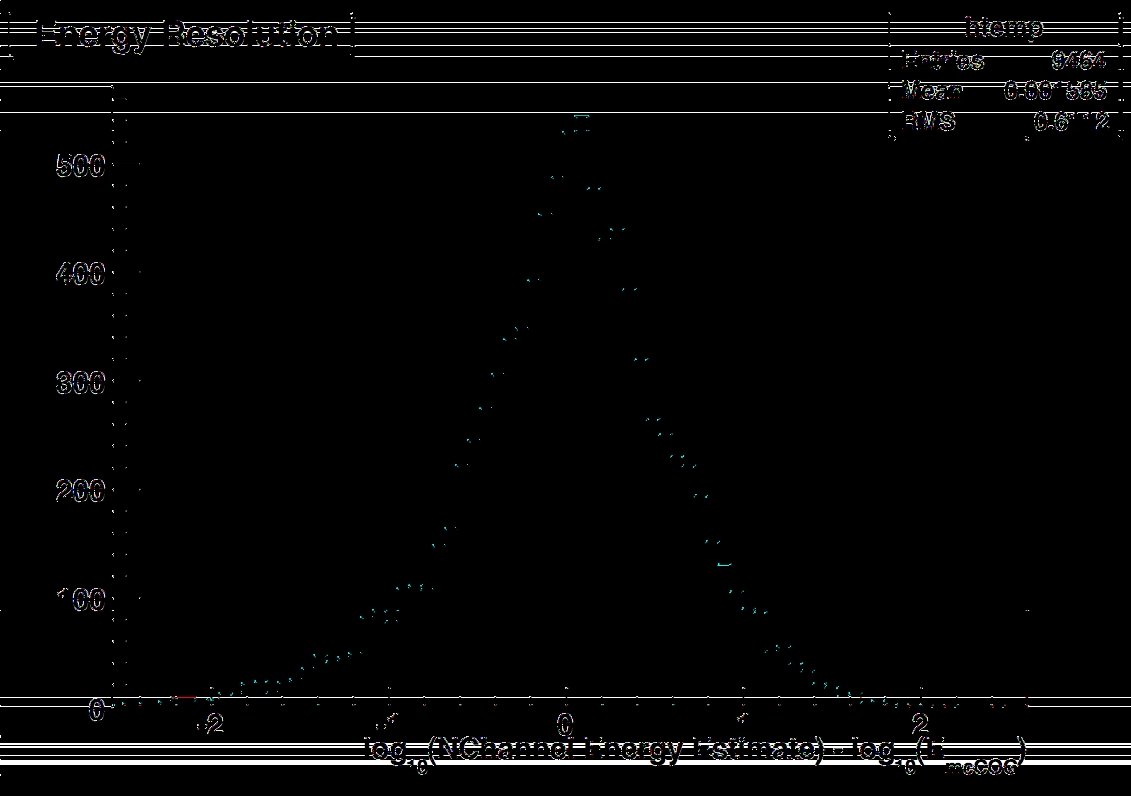The image size is (1131, 796).
Task: Select the htemp statistics box header
Action: (1003, 27)
